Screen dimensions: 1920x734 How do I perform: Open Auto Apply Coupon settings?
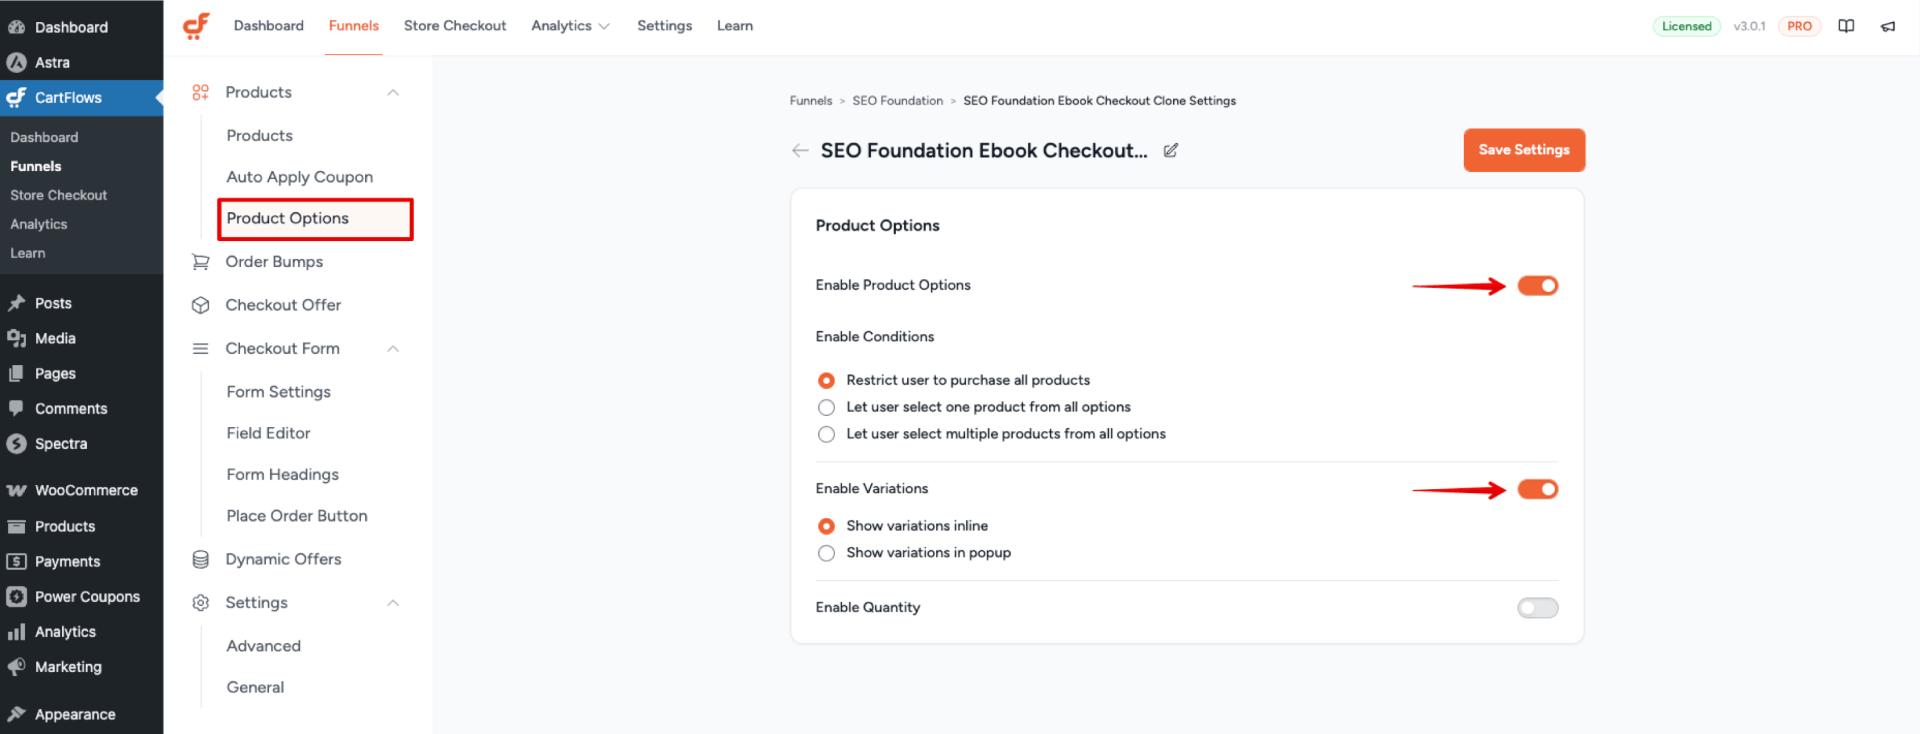pos(300,177)
